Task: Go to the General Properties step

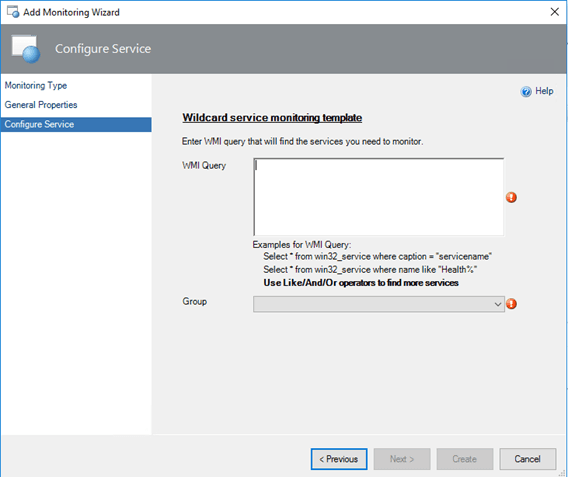Action: point(41,105)
